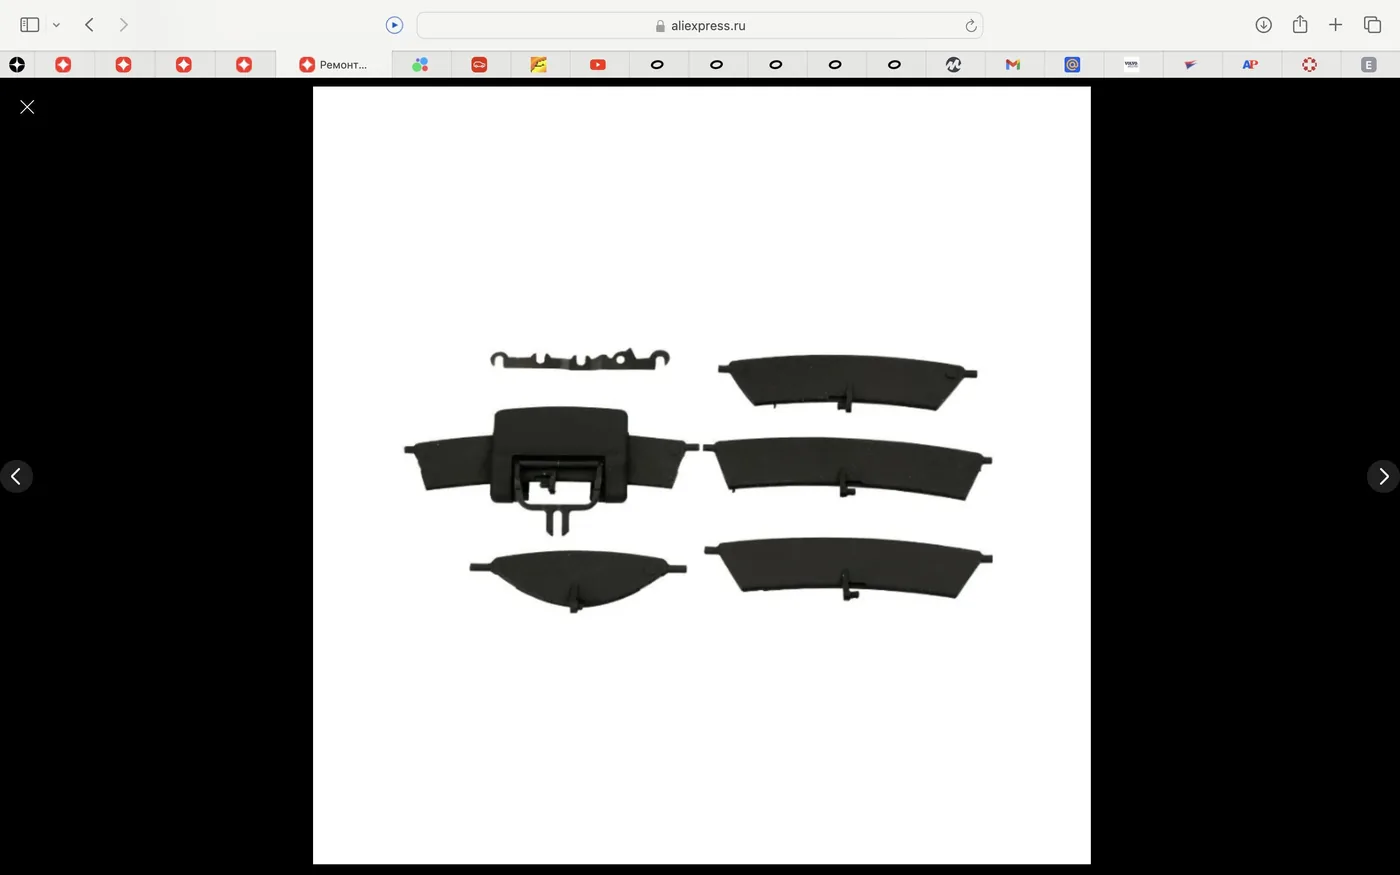The height and width of the screenshot is (875, 1400).
Task: Open the Share menu
Action: (1300, 24)
